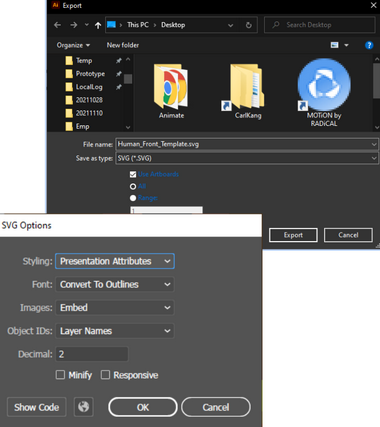Click the pin icon next to Prototype
Image resolution: width=380 pixels, height=427 pixels.
click(118, 74)
